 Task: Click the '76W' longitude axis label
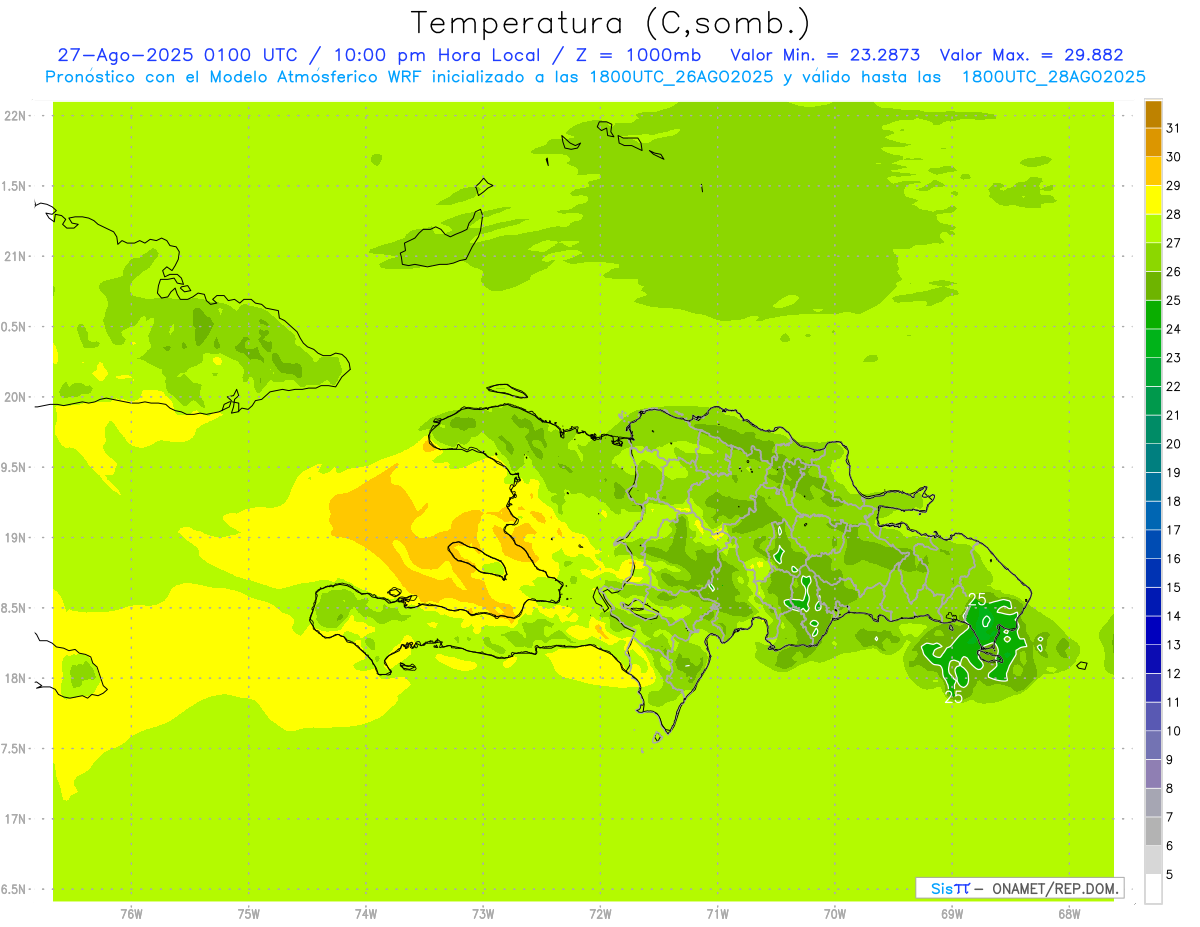coord(131,914)
